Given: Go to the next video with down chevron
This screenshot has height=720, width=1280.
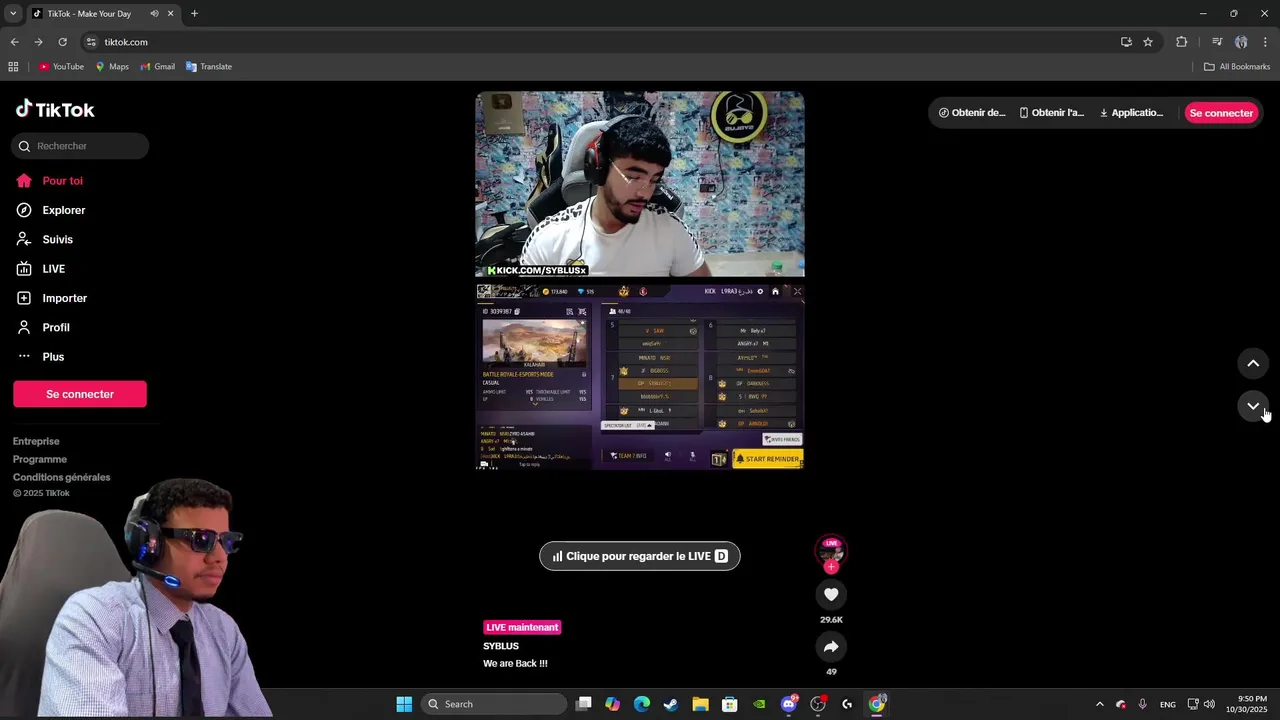Looking at the screenshot, I should tap(1253, 406).
